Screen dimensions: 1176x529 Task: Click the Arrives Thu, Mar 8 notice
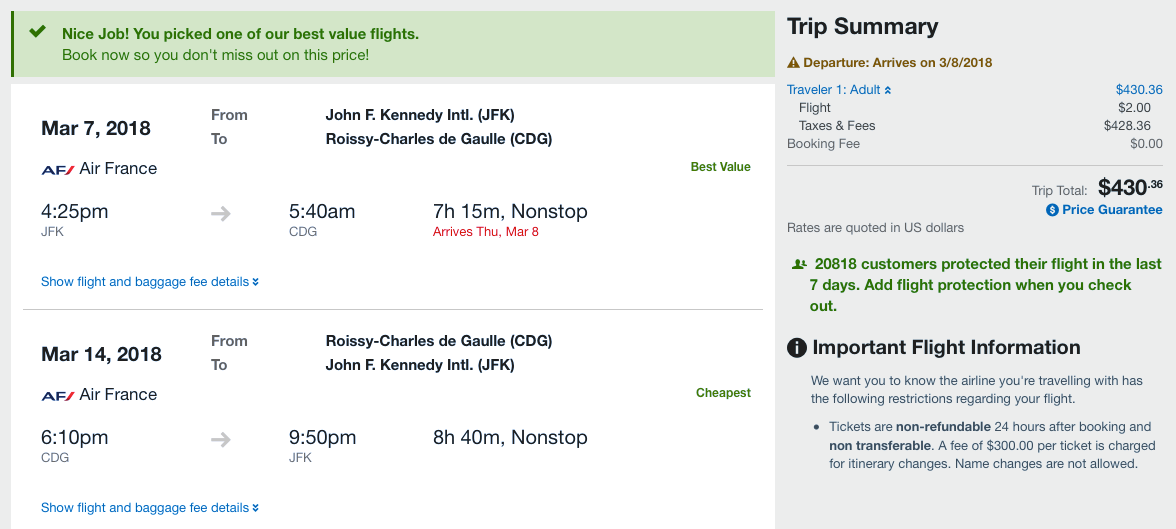pyautogui.click(x=485, y=232)
